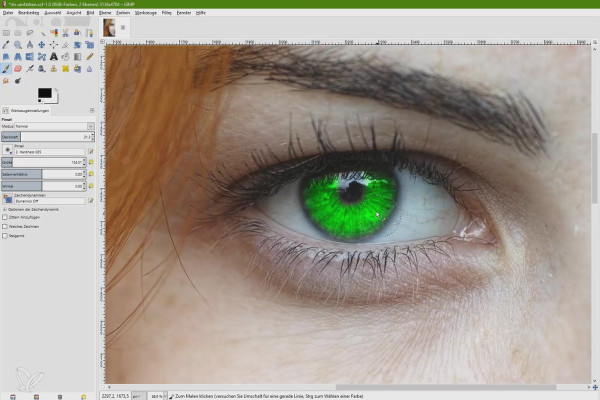Select the Foreground Select tool
Screen dimensions: 600x400
tap(77, 33)
